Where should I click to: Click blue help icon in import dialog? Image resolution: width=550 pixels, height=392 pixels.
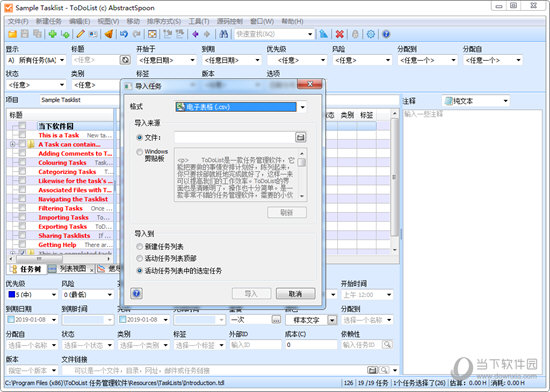(136, 293)
